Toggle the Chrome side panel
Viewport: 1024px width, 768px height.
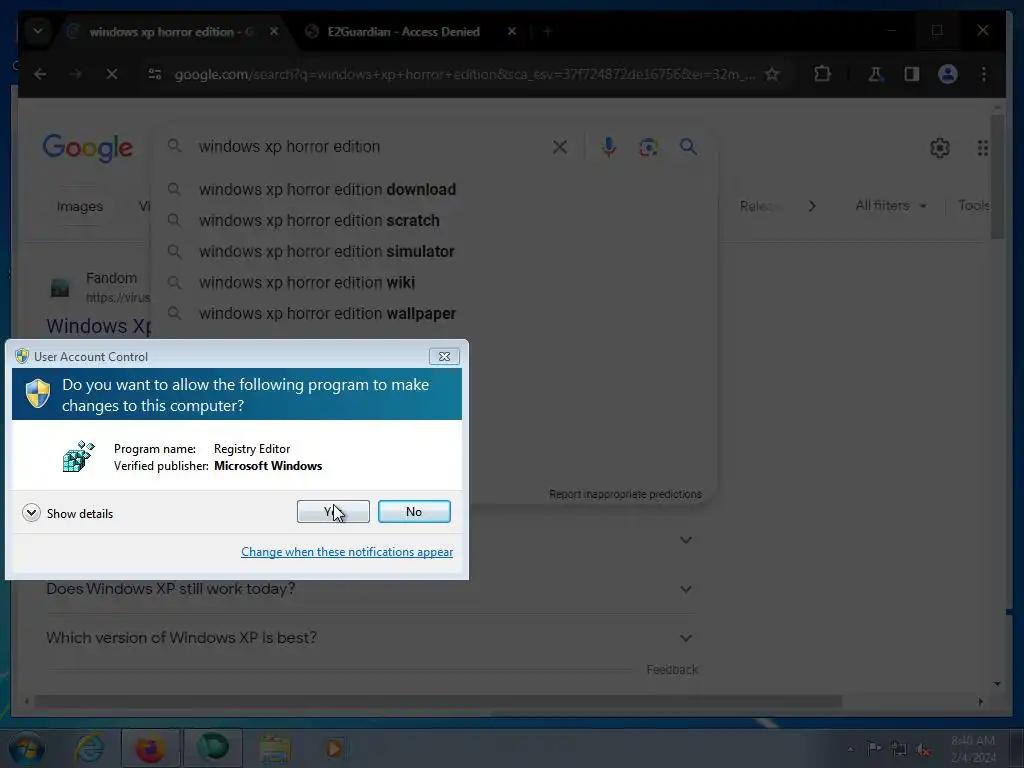pos(912,74)
